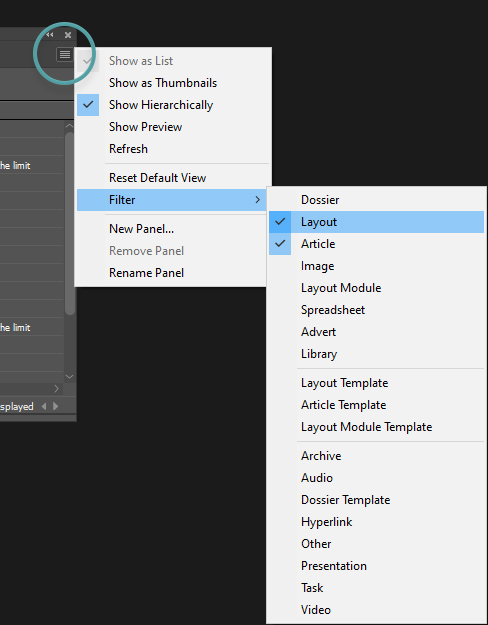The width and height of the screenshot is (488, 625).
Task: Uncheck the Layout filter
Action: tap(376, 222)
